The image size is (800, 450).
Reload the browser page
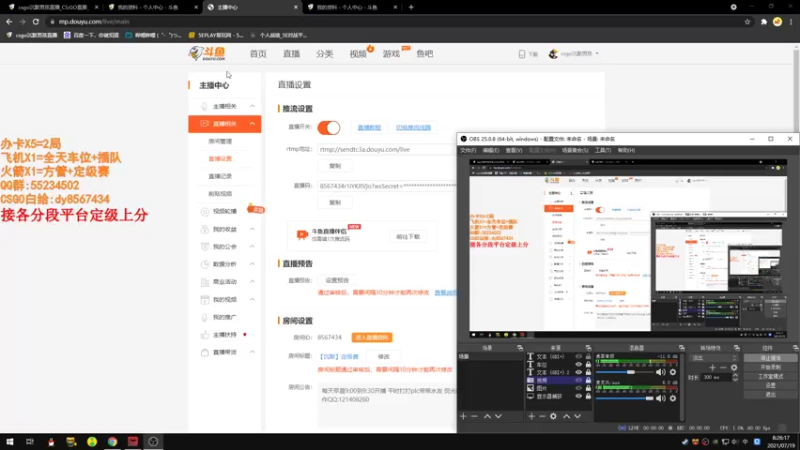36,22
